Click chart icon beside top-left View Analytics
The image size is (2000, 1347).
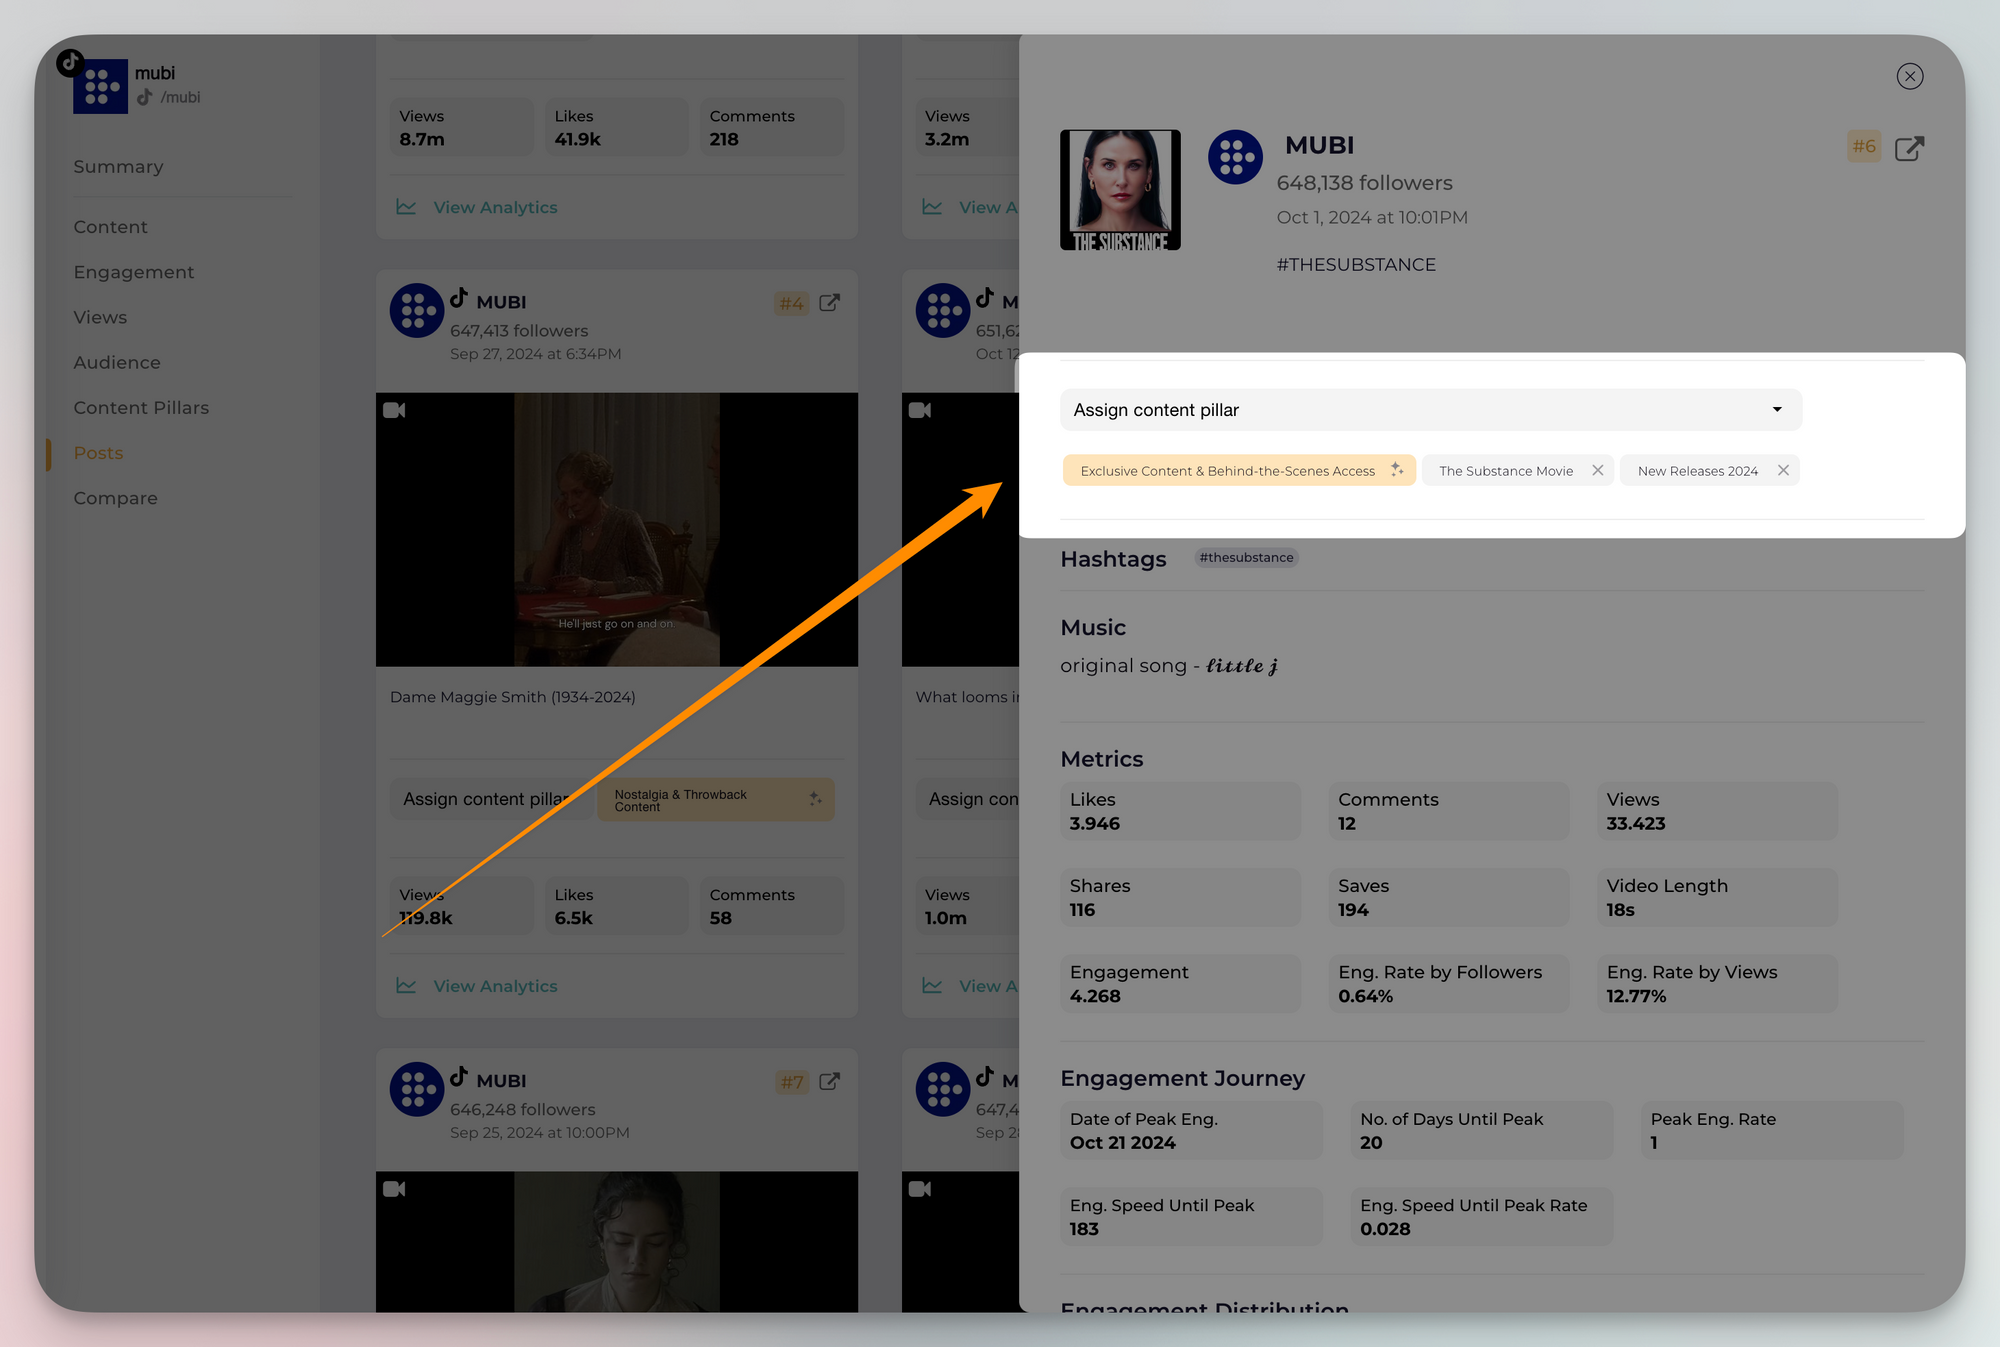tap(406, 207)
